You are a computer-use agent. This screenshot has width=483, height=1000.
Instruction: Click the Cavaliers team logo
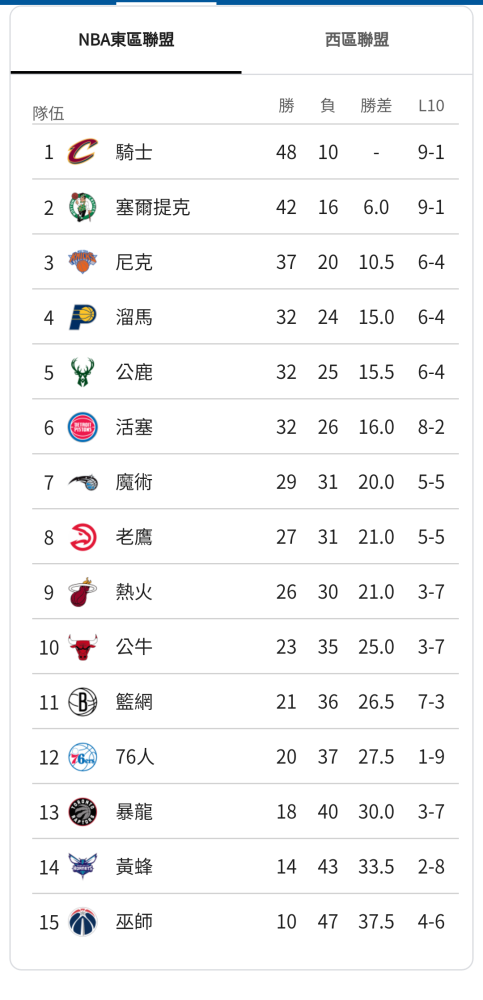(x=83, y=152)
